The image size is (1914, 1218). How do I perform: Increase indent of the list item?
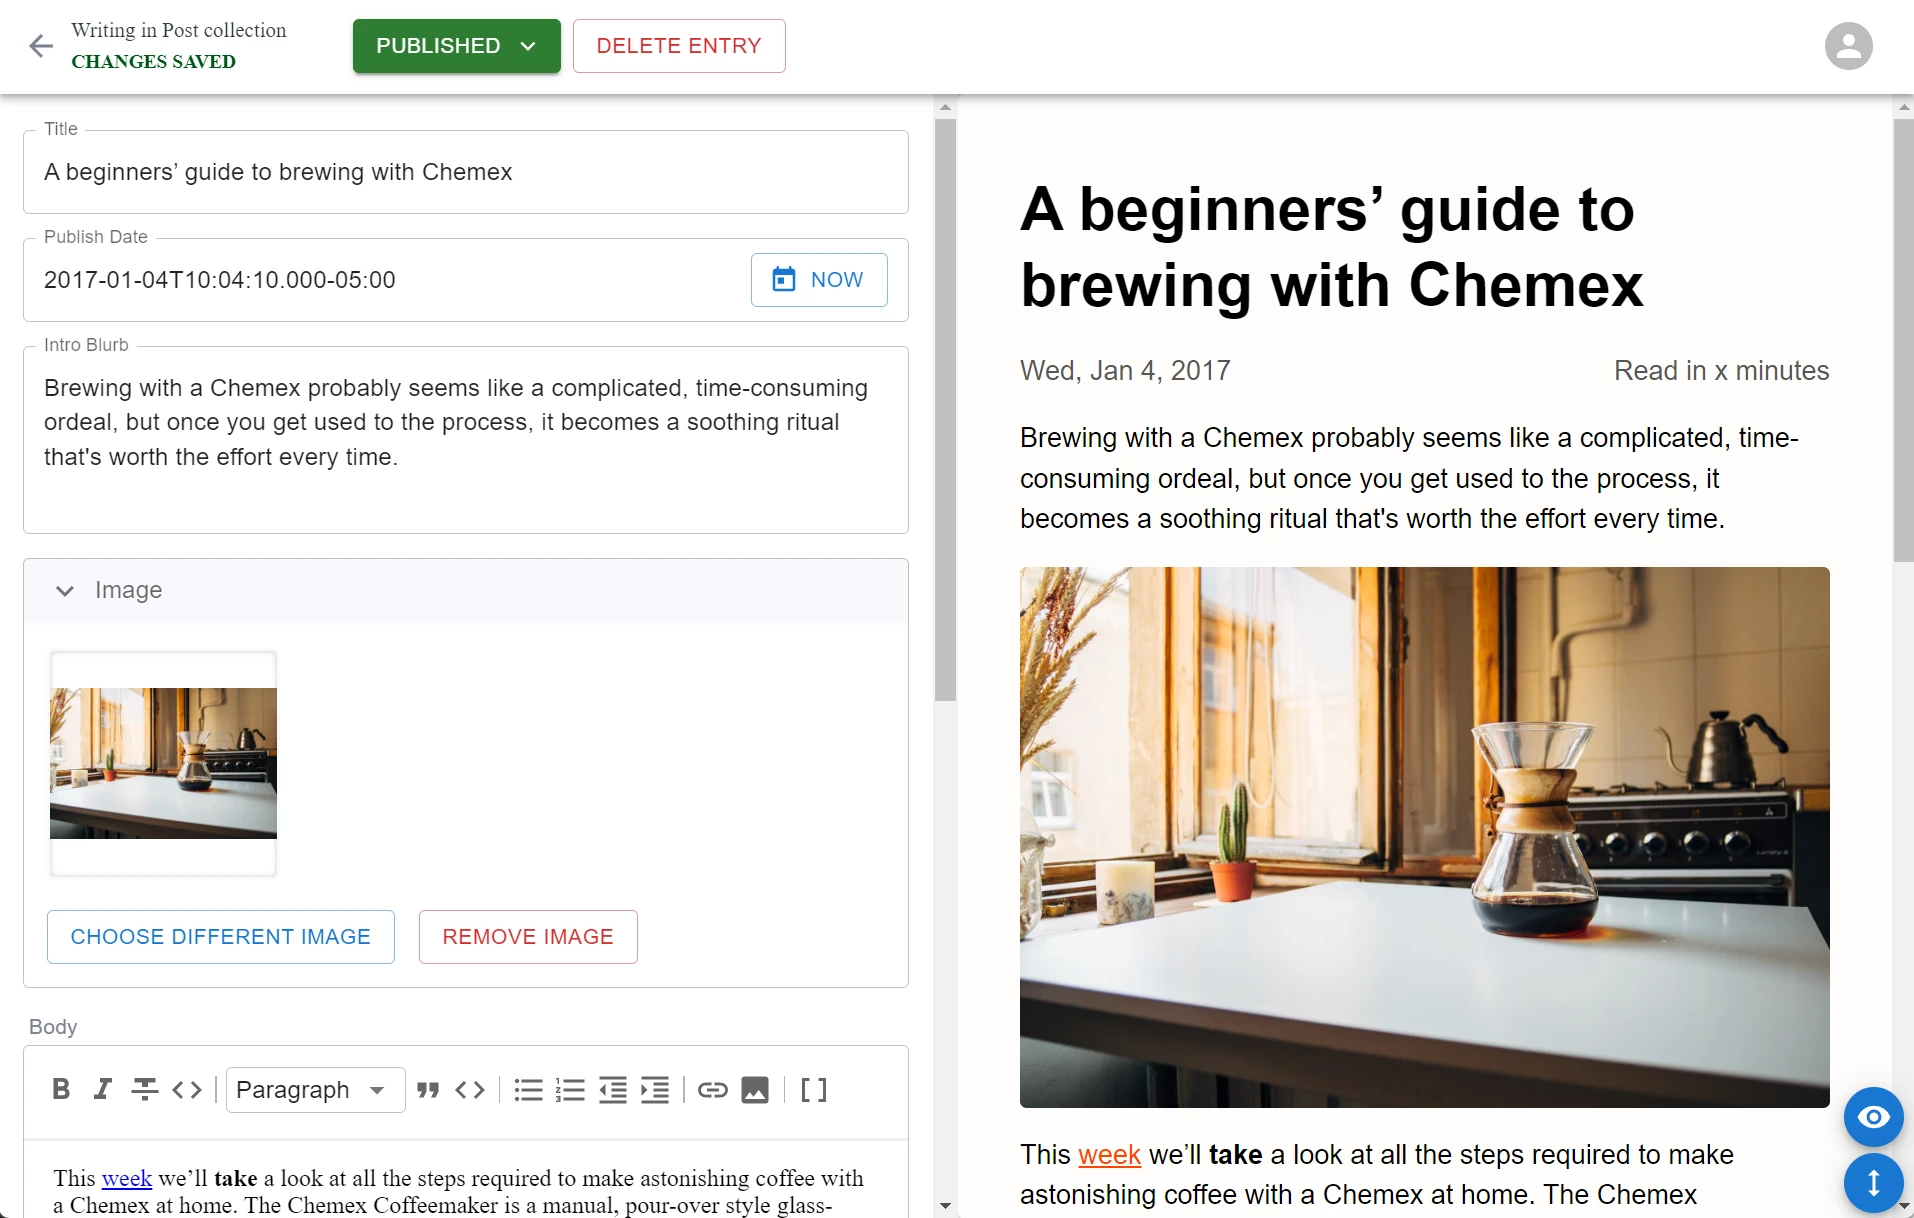[655, 1089]
